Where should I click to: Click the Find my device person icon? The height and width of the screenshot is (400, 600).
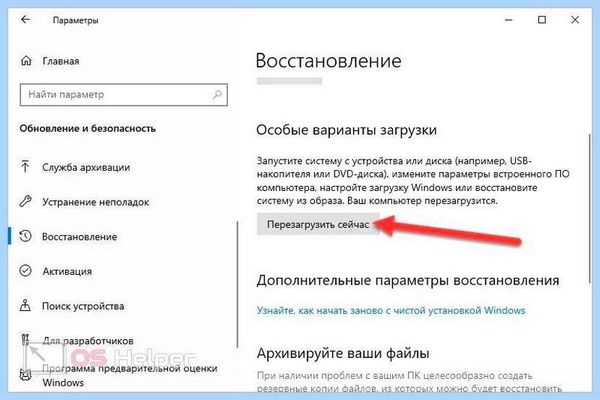25,305
